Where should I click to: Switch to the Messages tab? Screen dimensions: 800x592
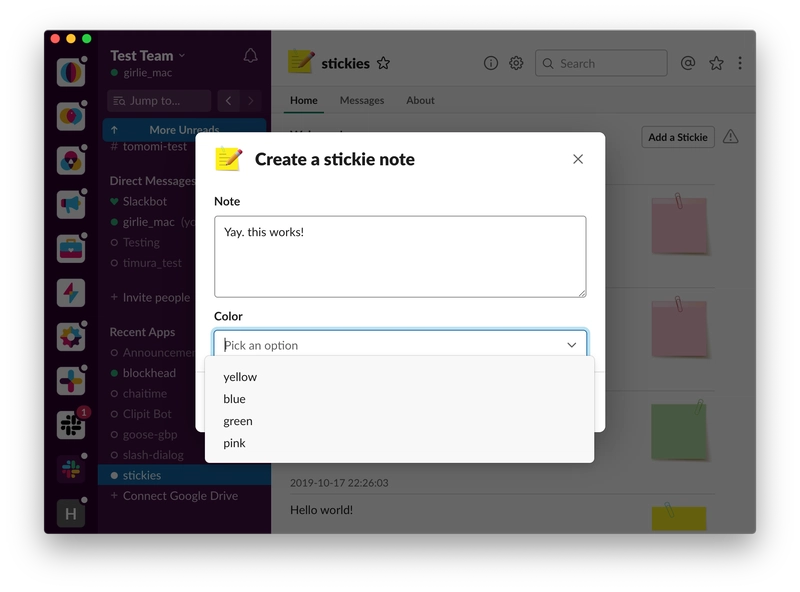pos(361,100)
